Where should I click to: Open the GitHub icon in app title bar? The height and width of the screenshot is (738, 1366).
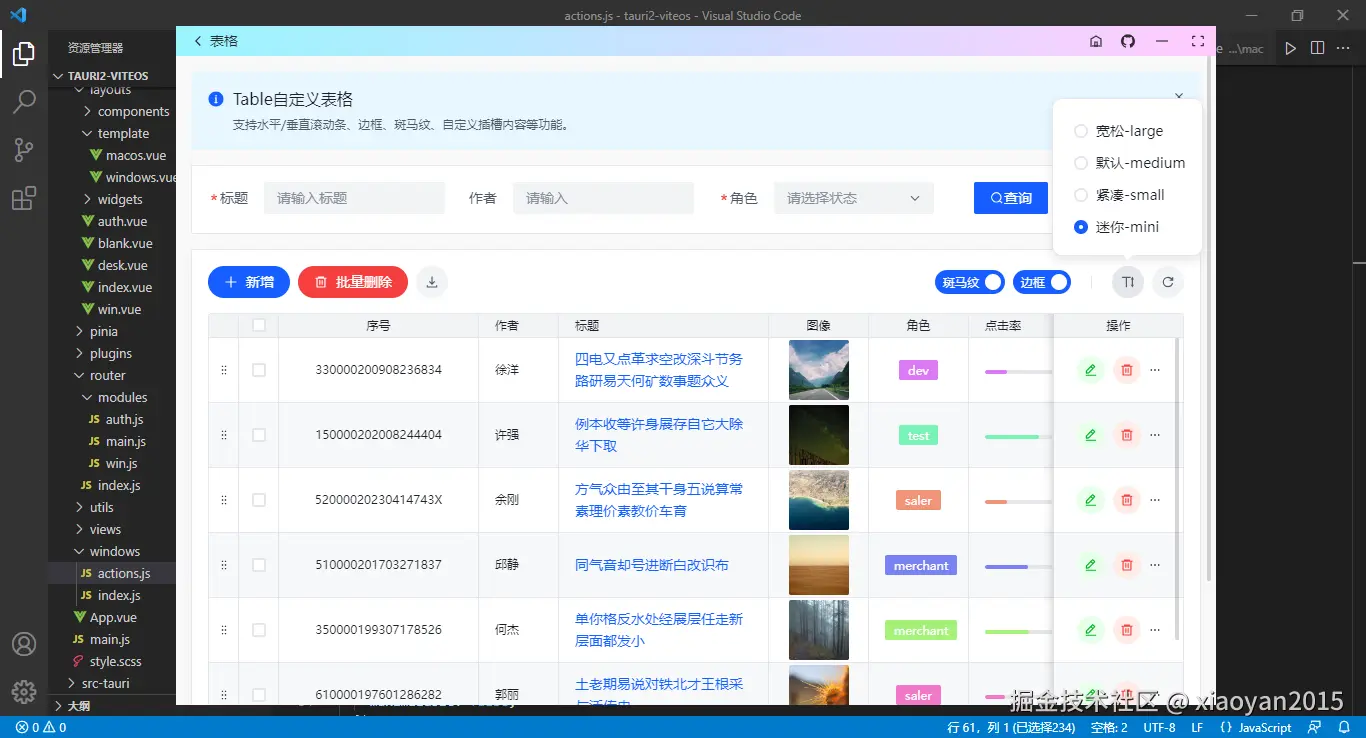click(1128, 41)
